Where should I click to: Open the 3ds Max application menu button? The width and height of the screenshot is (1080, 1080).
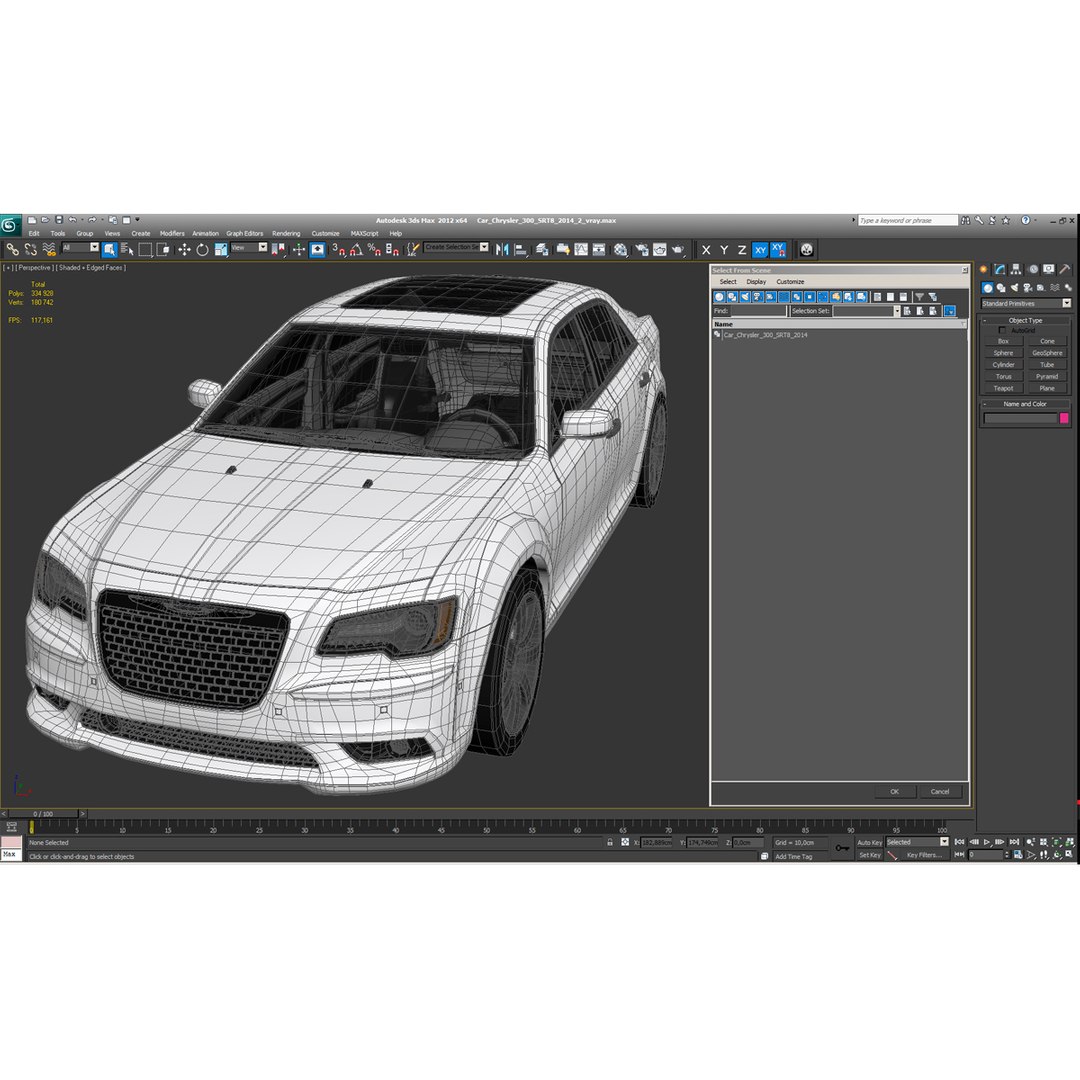point(10,225)
